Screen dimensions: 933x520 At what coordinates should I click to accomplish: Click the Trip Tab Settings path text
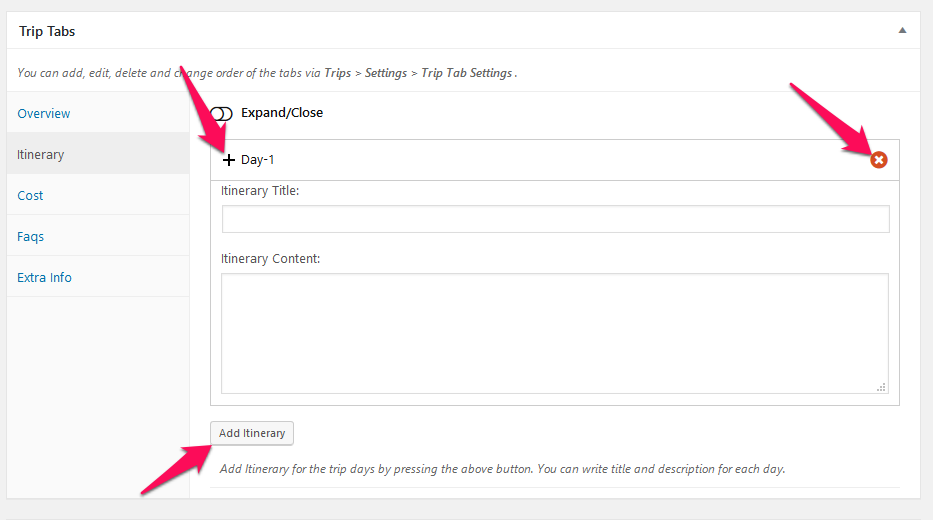[466, 73]
